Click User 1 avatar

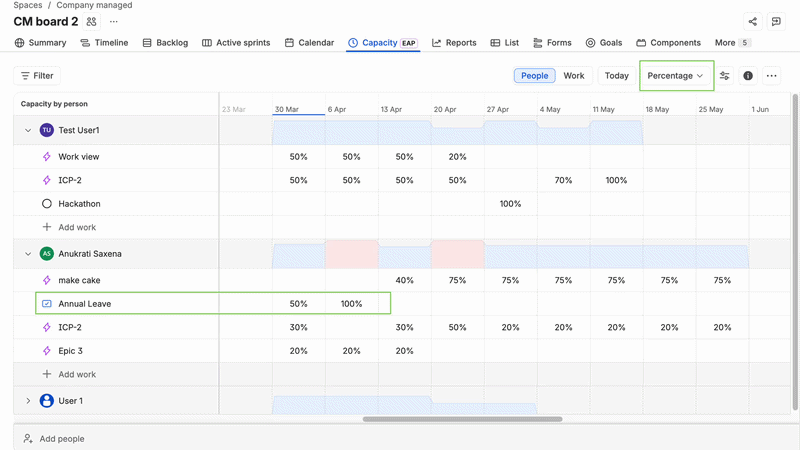[x=46, y=401]
